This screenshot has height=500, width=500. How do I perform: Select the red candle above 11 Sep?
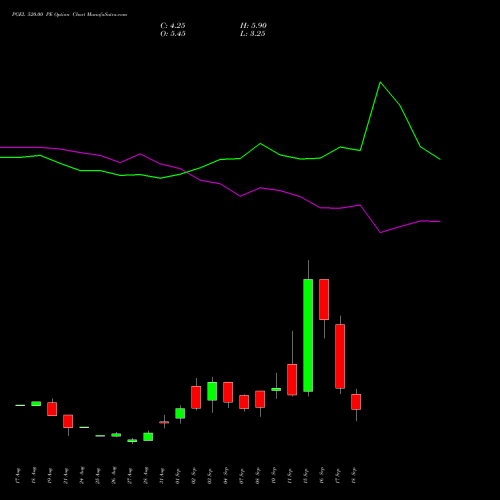pos(292,380)
